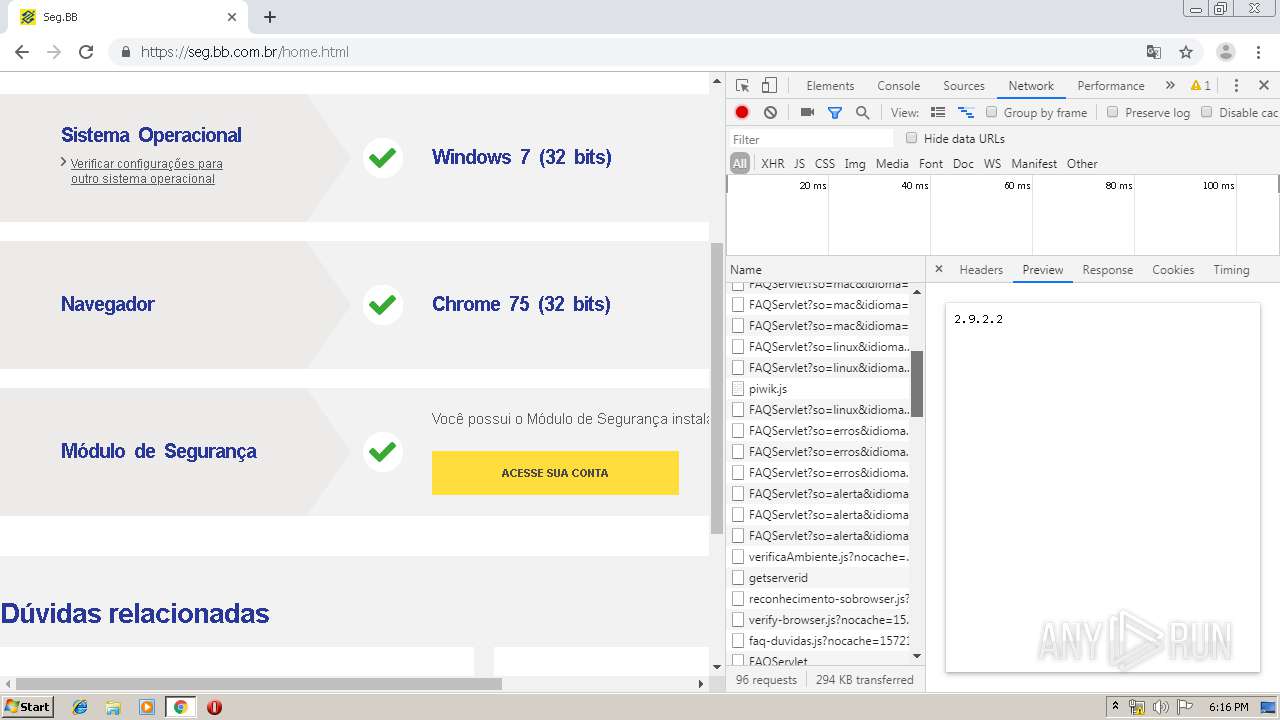This screenshot has width=1280, height=720.
Task: Open the Performance tab
Action: click(1111, 86)
